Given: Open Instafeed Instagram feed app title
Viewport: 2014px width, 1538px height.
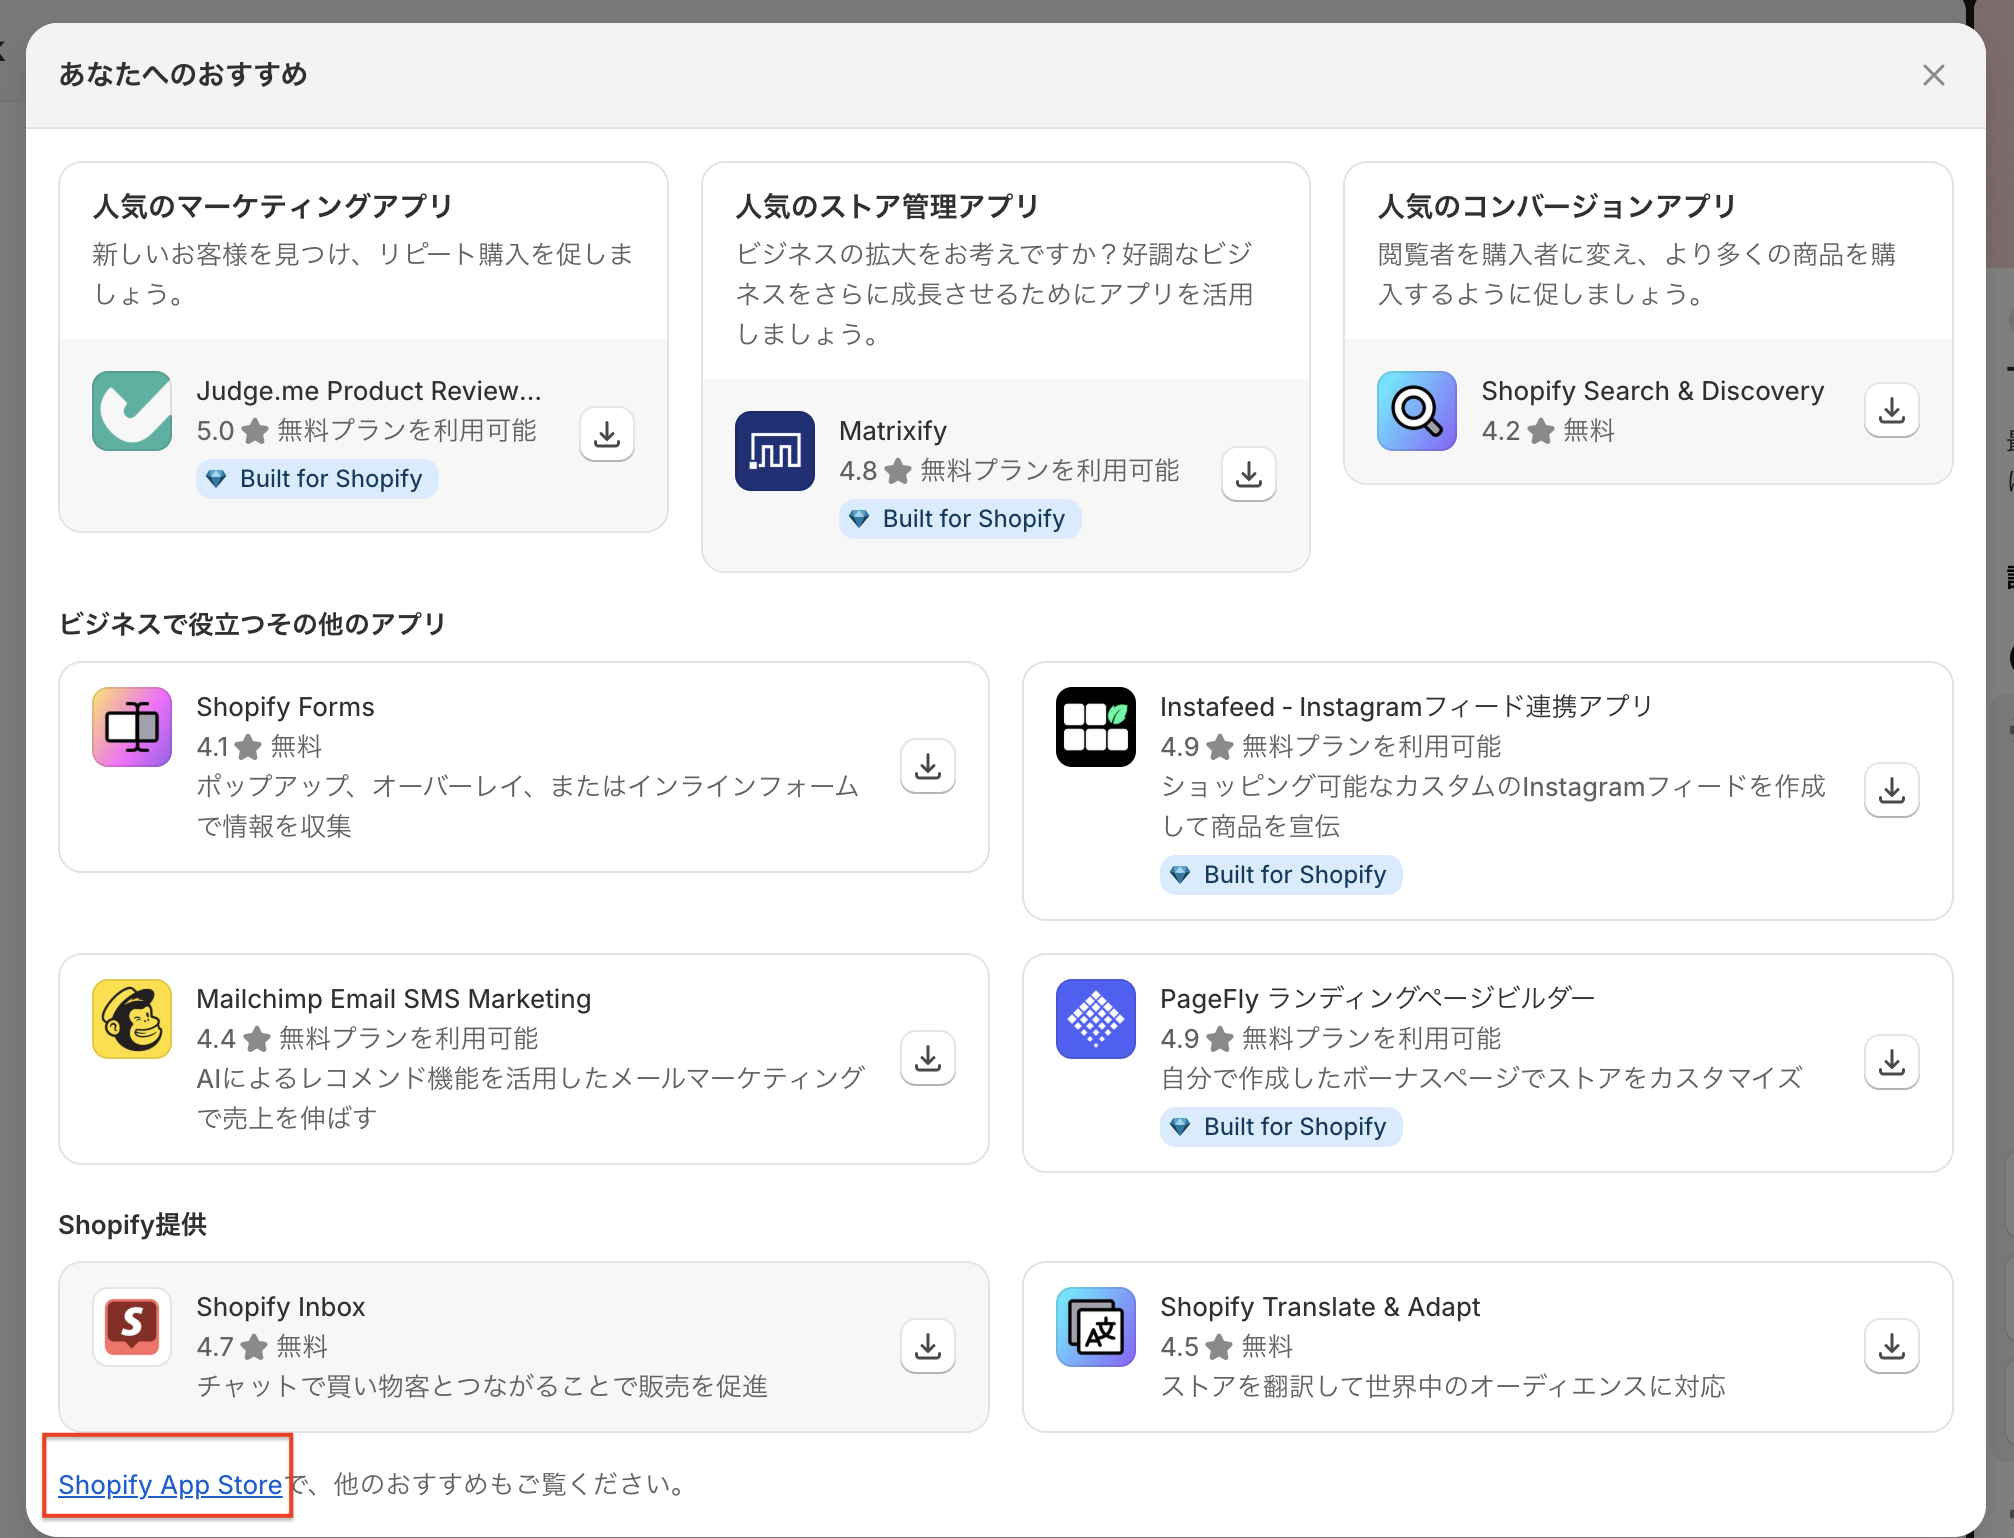Looking at the screenshot, I should 1406,707.
